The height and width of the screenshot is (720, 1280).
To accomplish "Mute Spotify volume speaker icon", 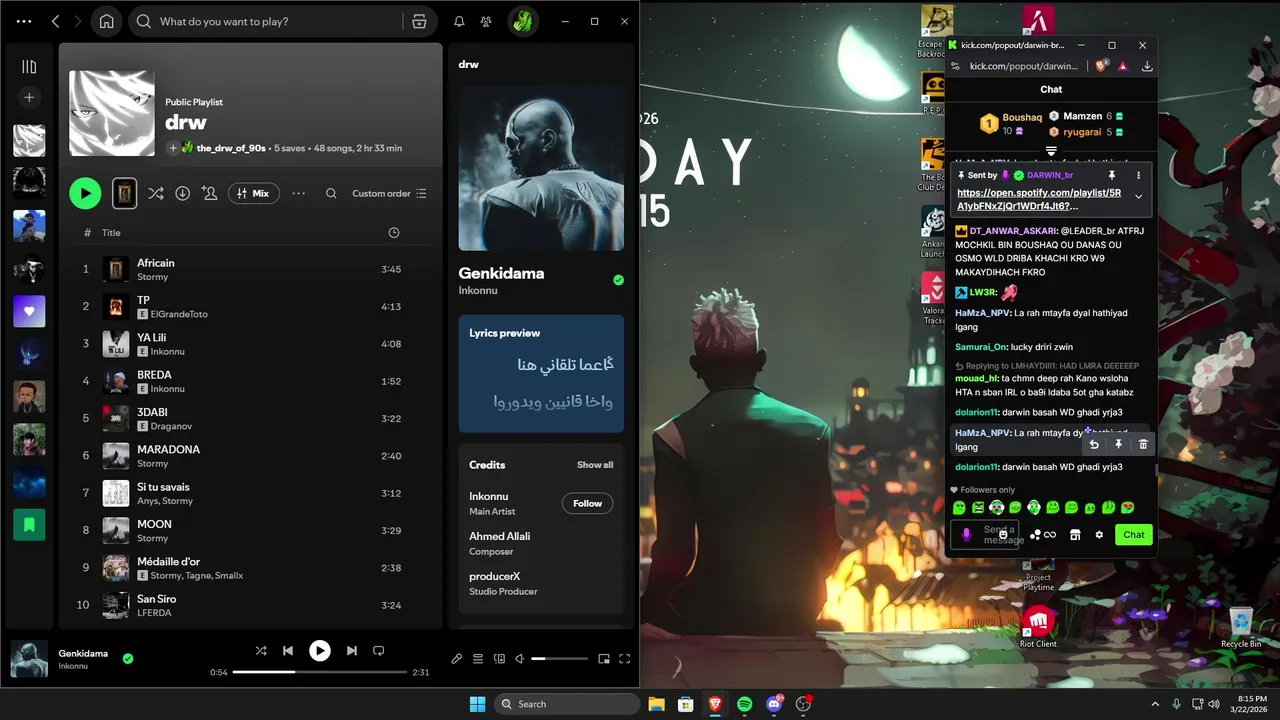I will [x=519, y=659].
